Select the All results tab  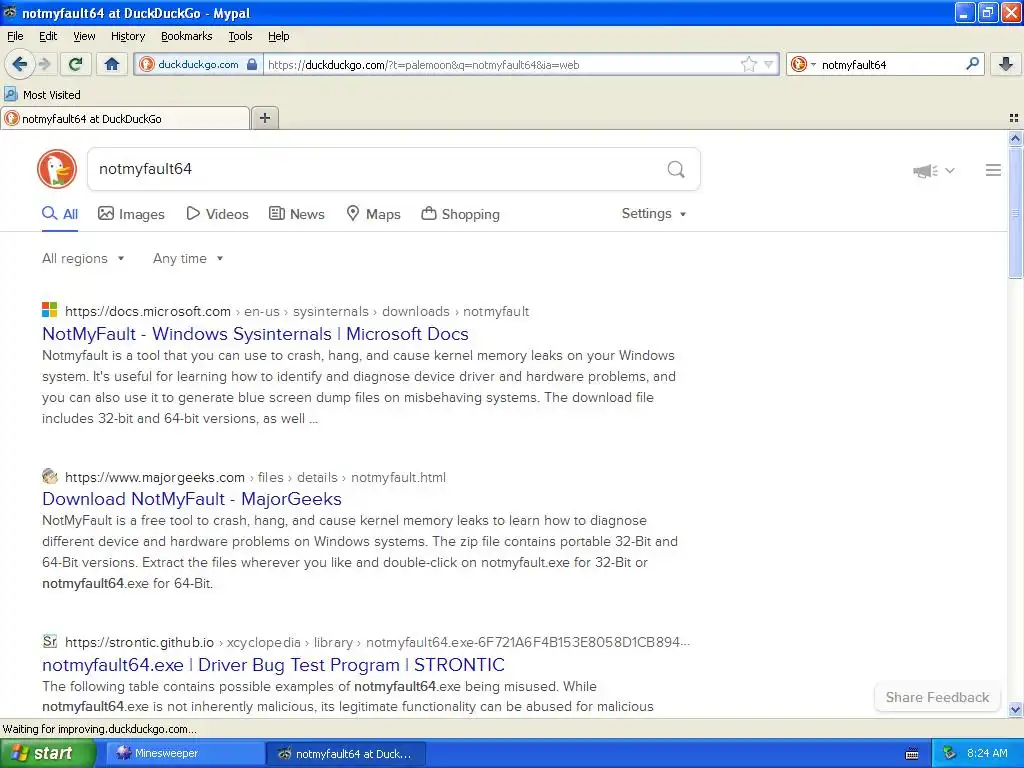tap(60, 214)
